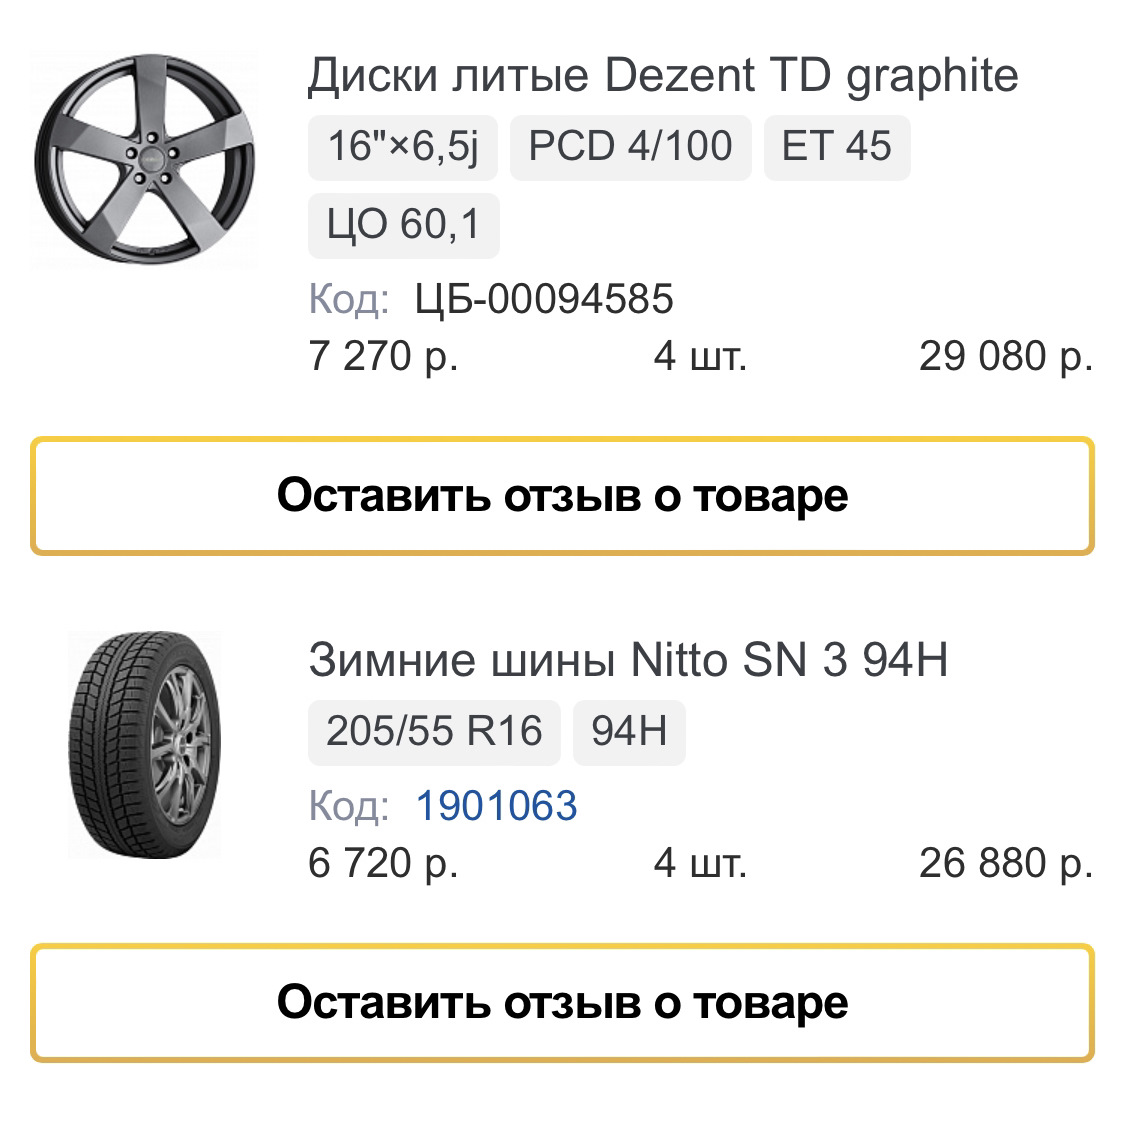Image resolution: width=1125 pixels, height=1130 pixels.
Task: Click the 7 270 р. unit price
Action: pos(384,356)
